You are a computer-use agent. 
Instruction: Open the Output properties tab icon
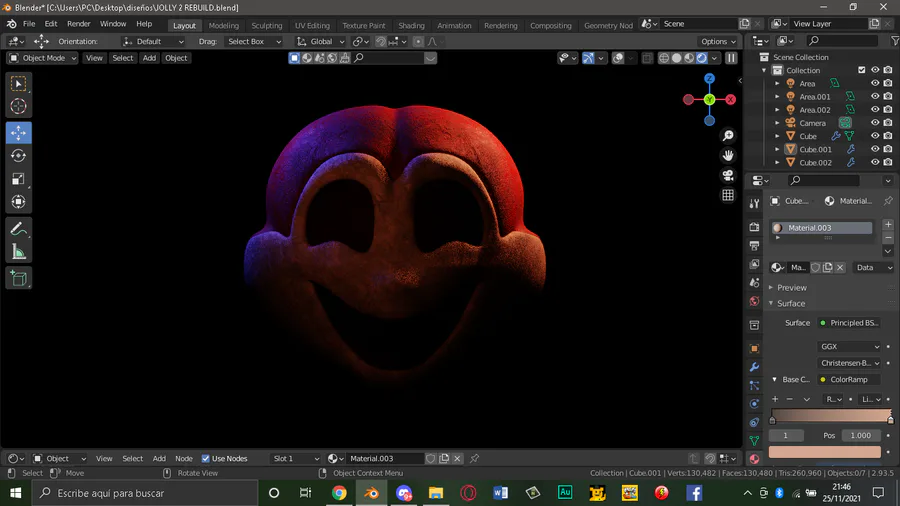[754, 246]
